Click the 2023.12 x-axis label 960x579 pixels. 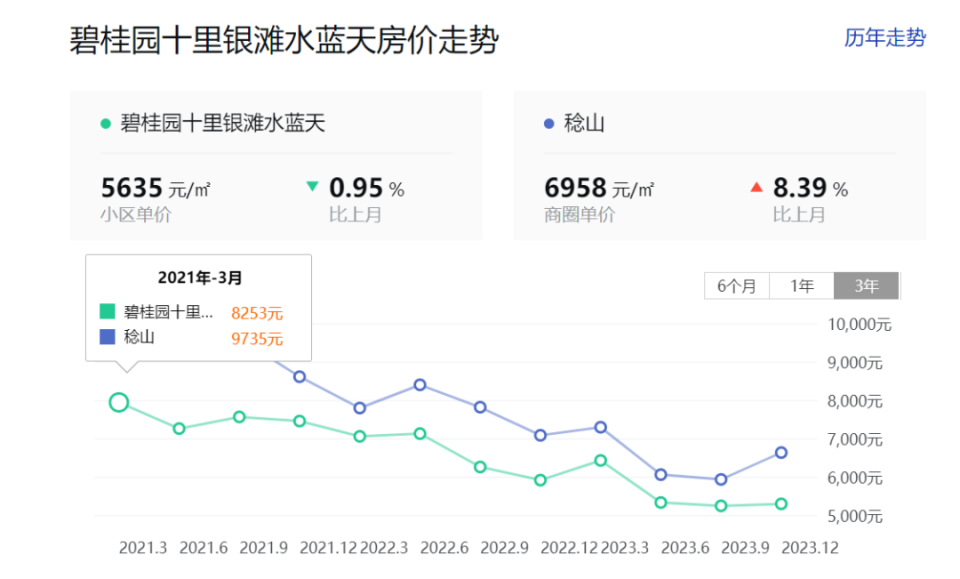pos(809,548)
